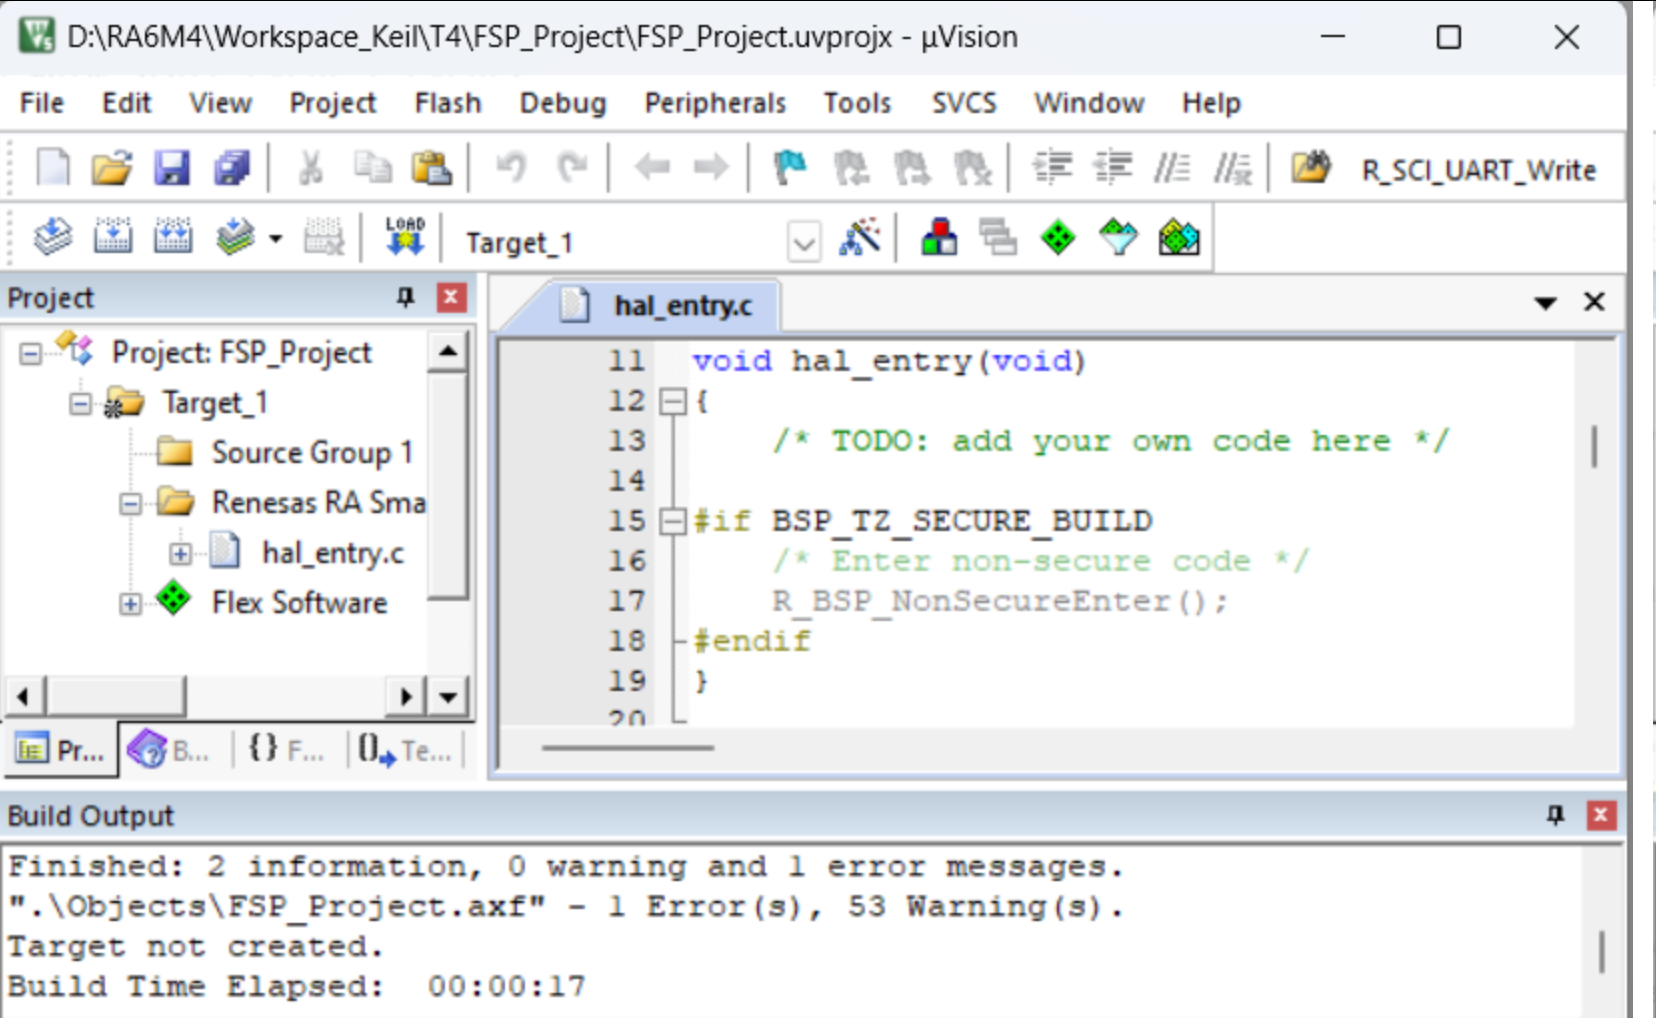Collapse the #if BSP_TZ_SECURE_BUILD code fold

coord(673,521)
